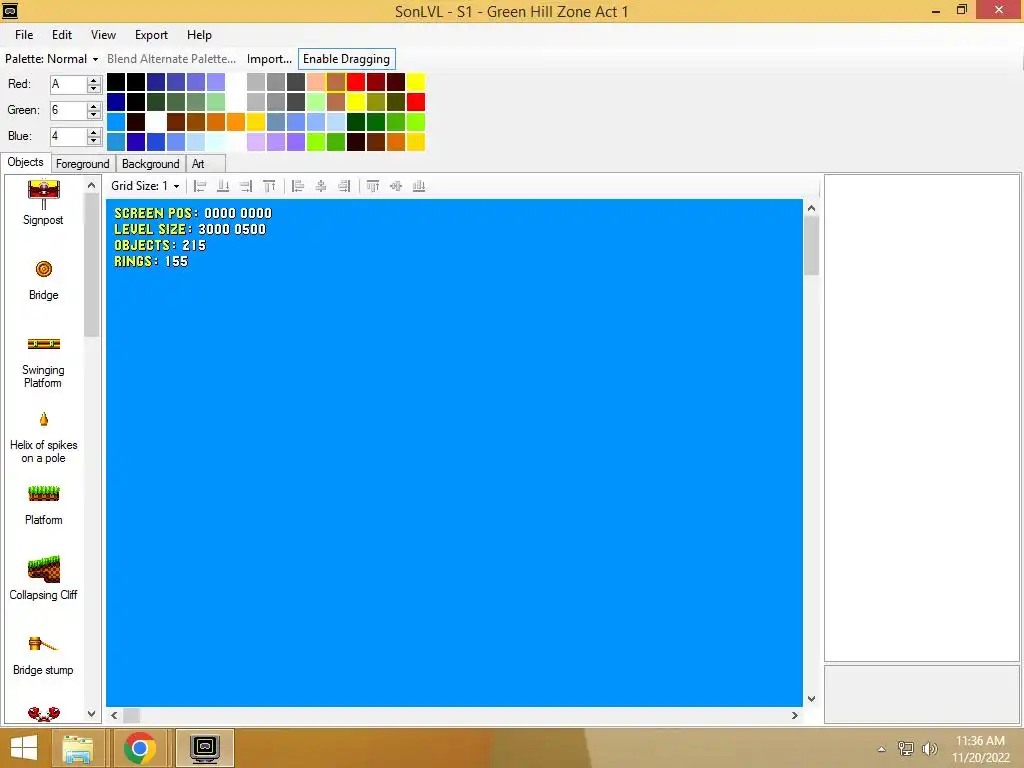
Task: Click the Green value input field
Action: 69,110
